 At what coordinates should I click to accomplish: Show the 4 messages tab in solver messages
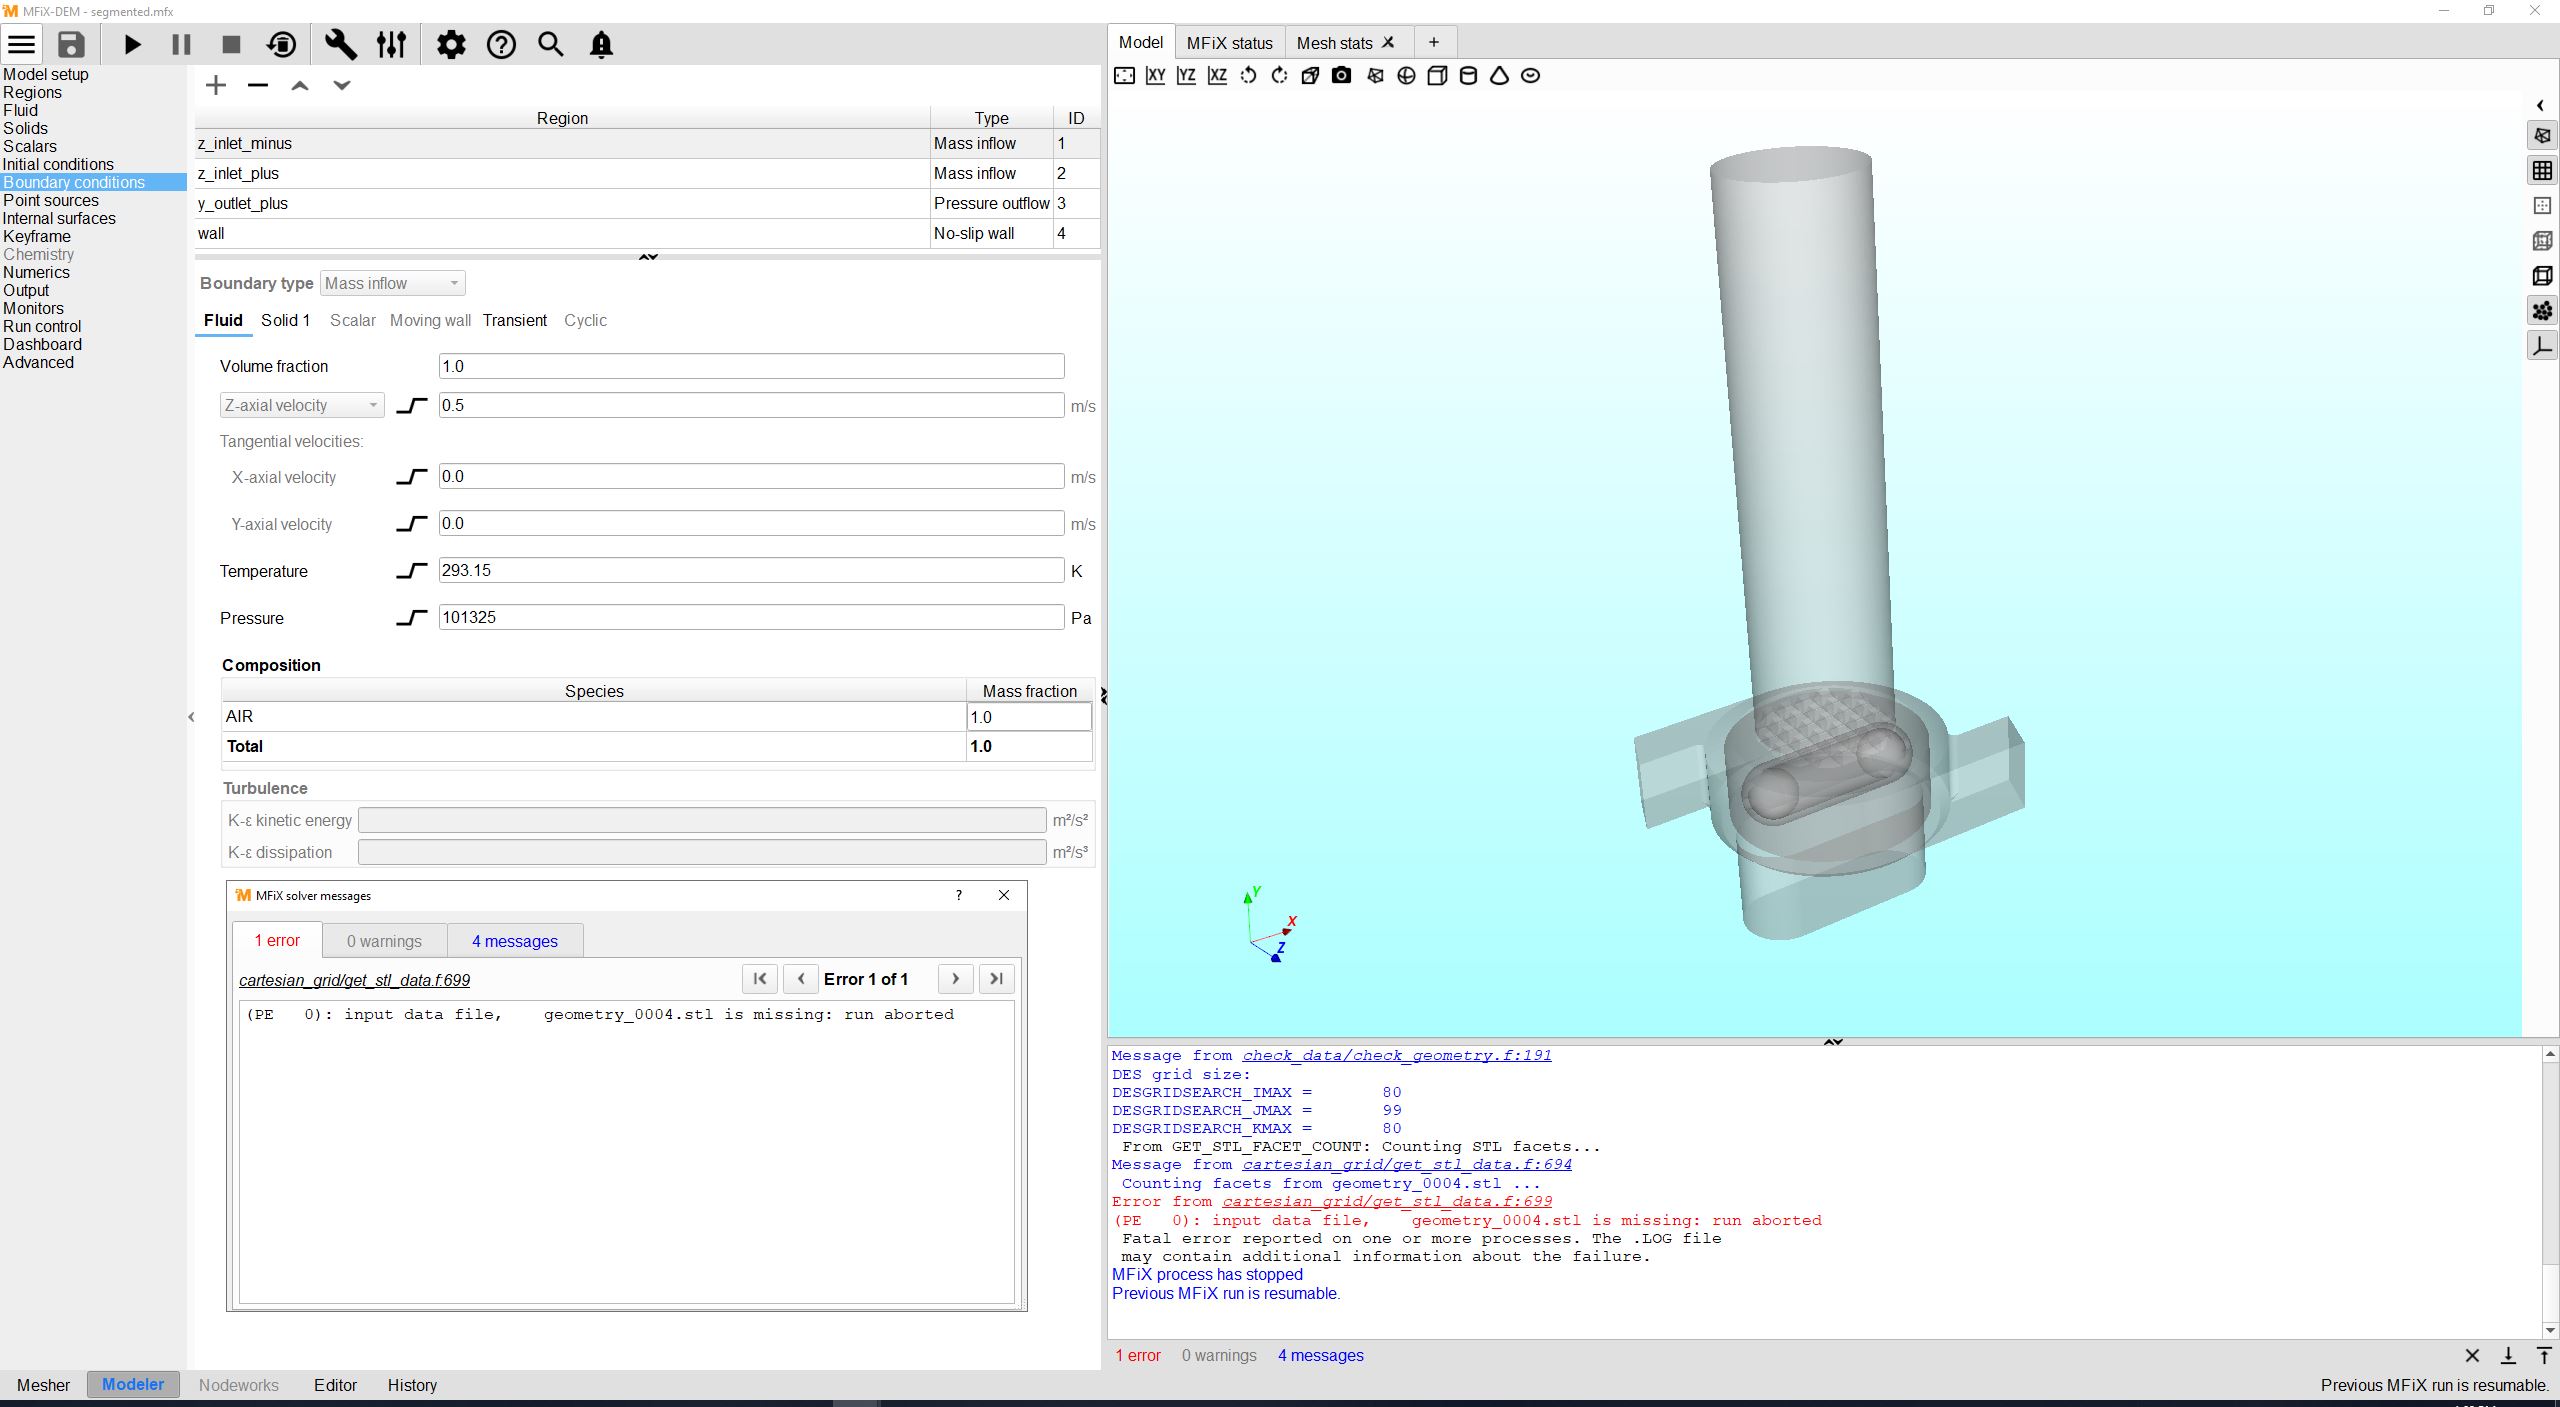514,941
